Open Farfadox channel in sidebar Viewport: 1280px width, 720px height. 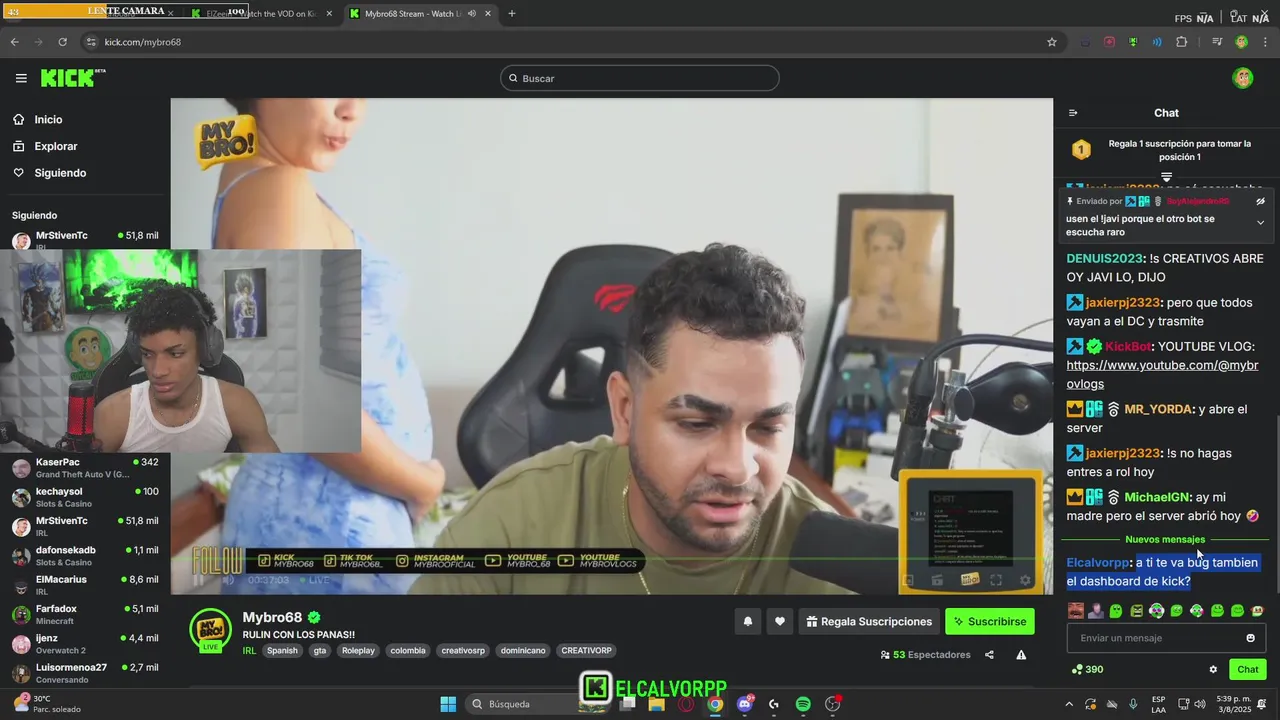point(85,614)
